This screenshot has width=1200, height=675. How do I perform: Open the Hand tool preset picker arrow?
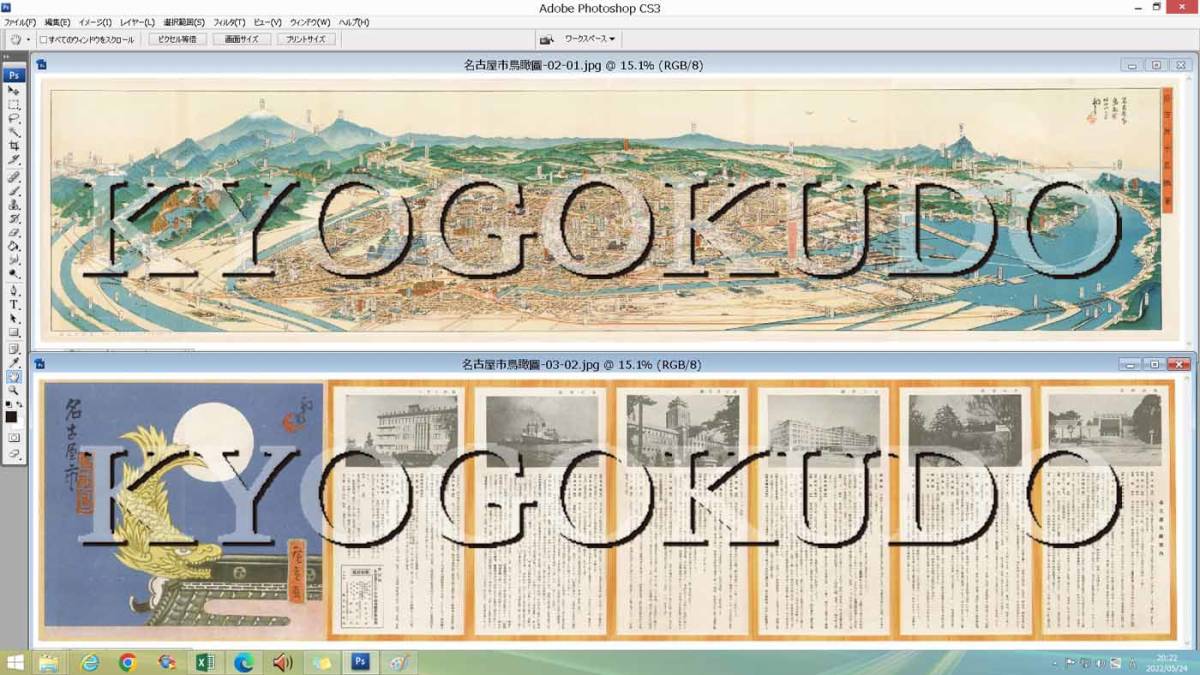[28, 40]
